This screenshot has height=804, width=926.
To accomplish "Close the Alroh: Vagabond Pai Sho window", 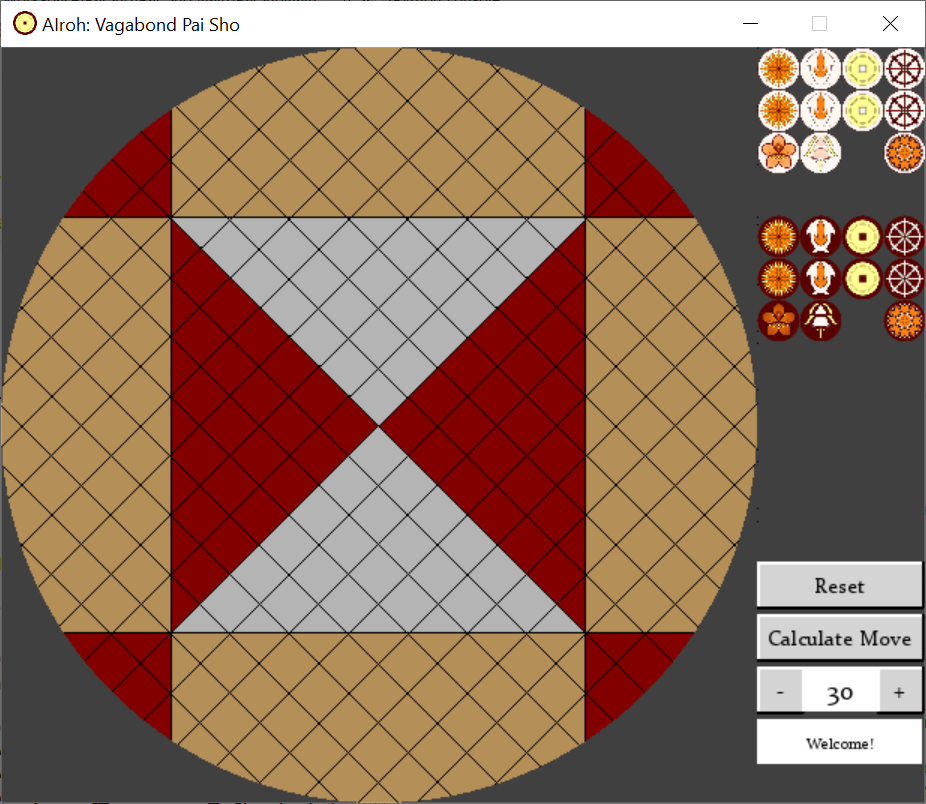I will coord(890,24).
